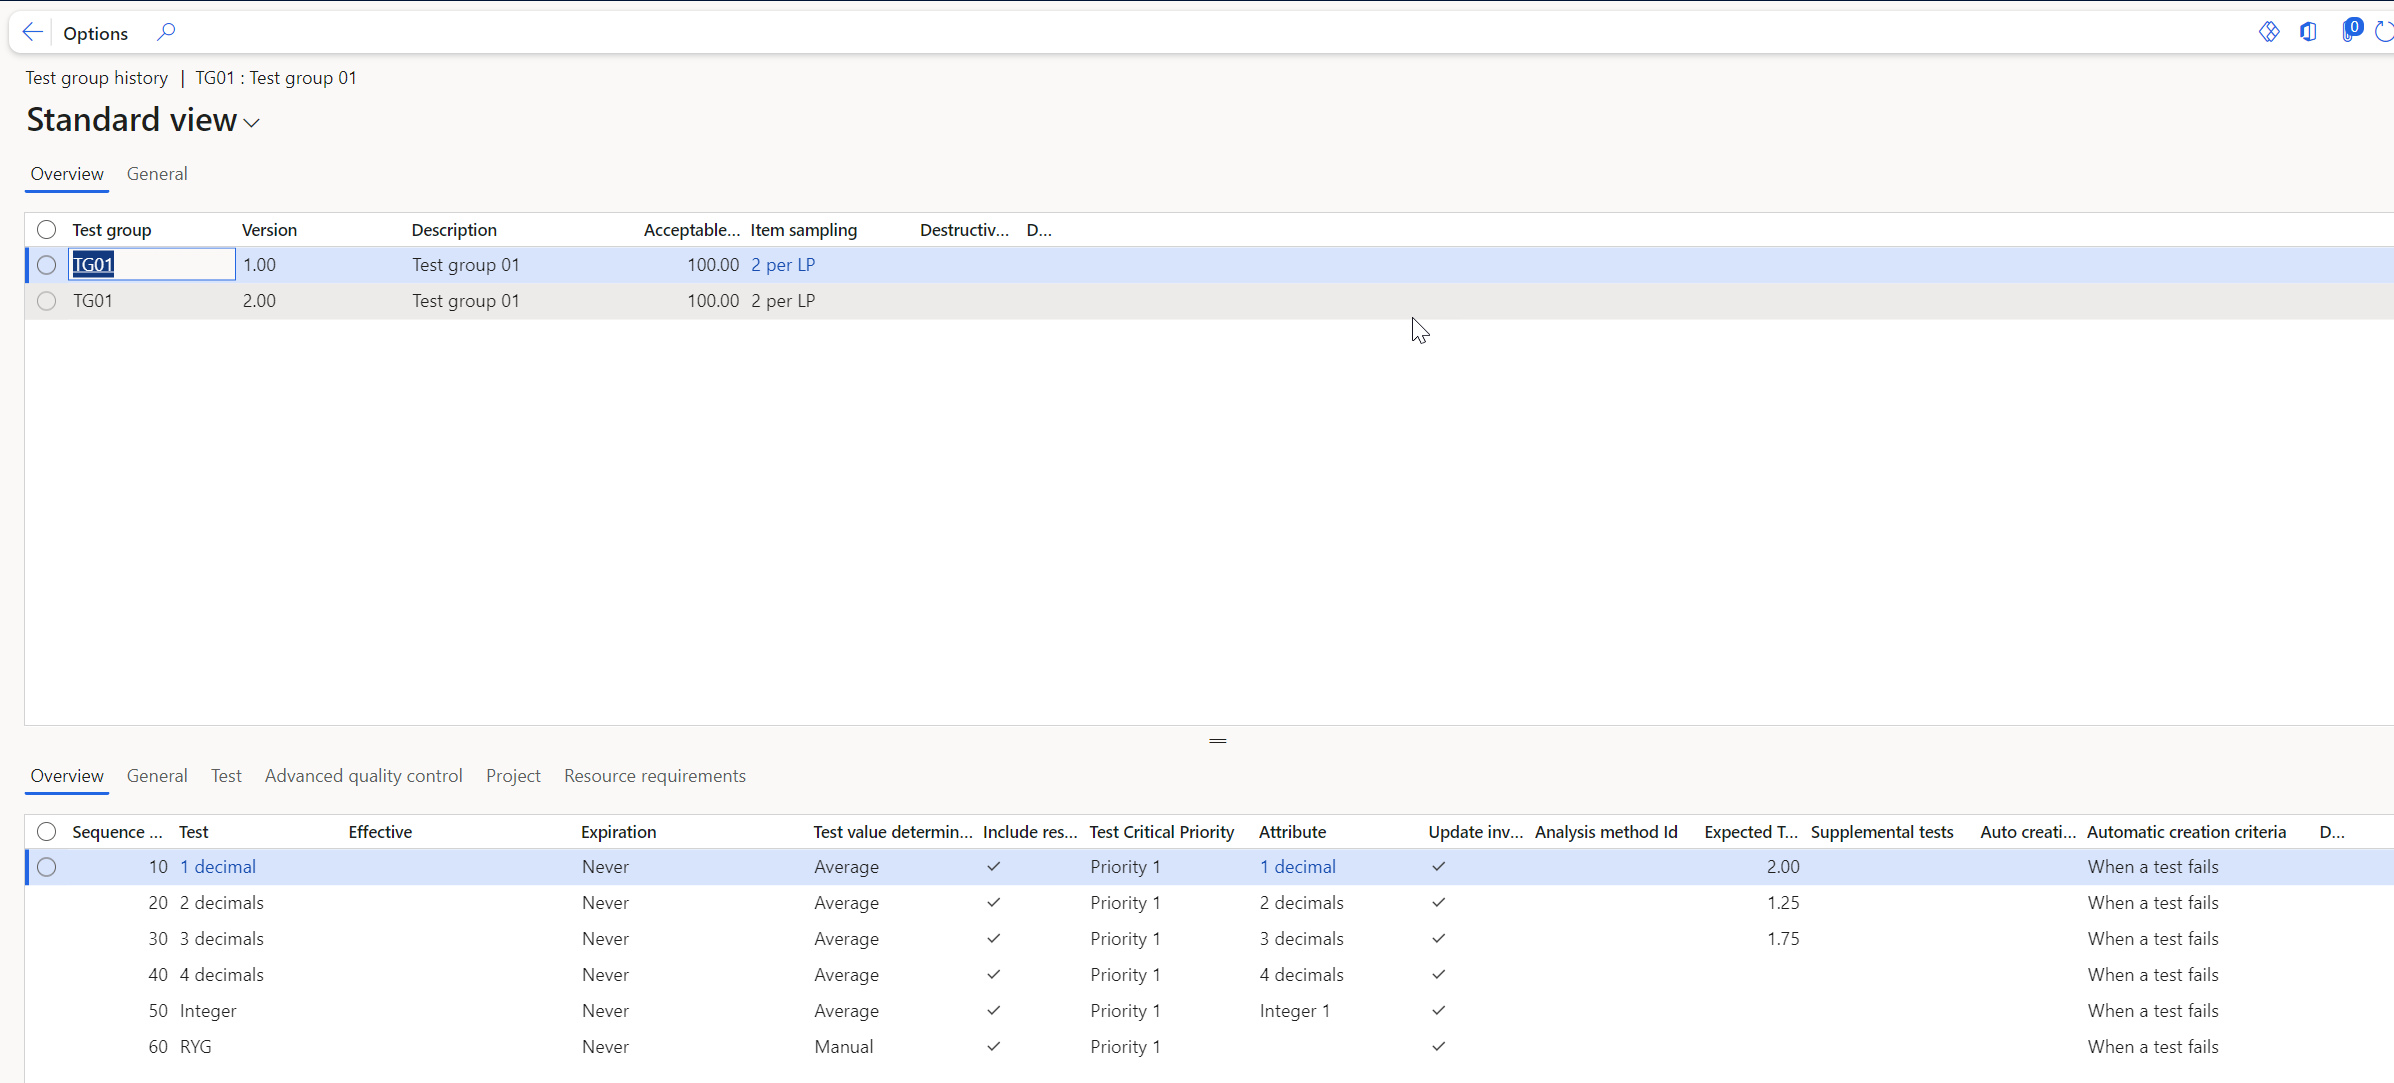Switch to upper General tab

point(157,174)
